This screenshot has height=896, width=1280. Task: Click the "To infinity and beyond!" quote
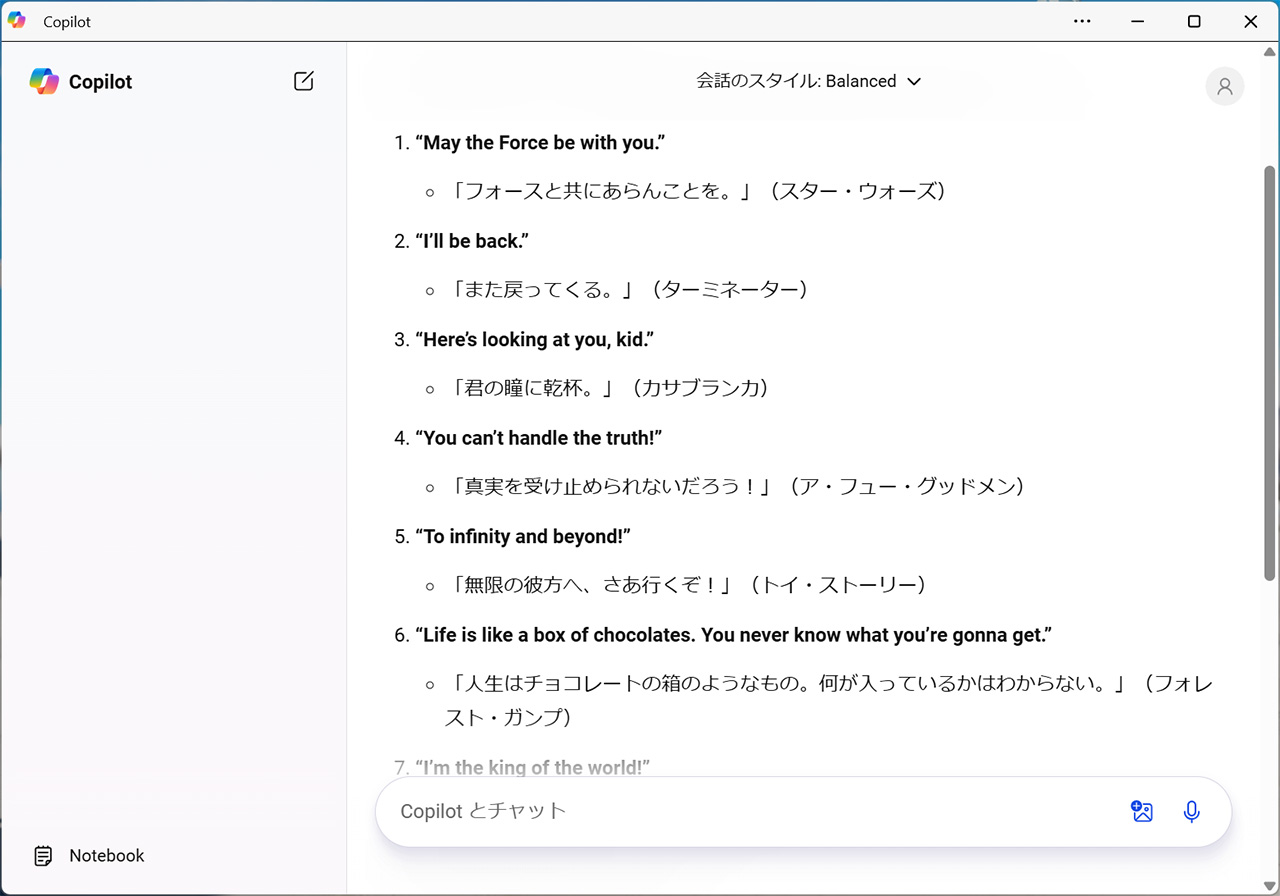(522, 536)
